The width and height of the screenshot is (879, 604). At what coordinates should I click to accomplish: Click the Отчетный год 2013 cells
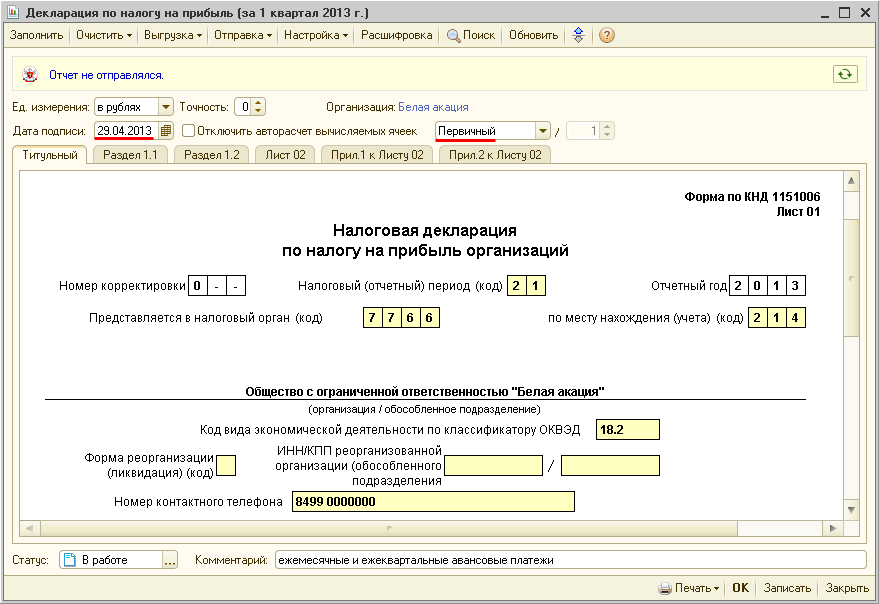click(767, 285)
